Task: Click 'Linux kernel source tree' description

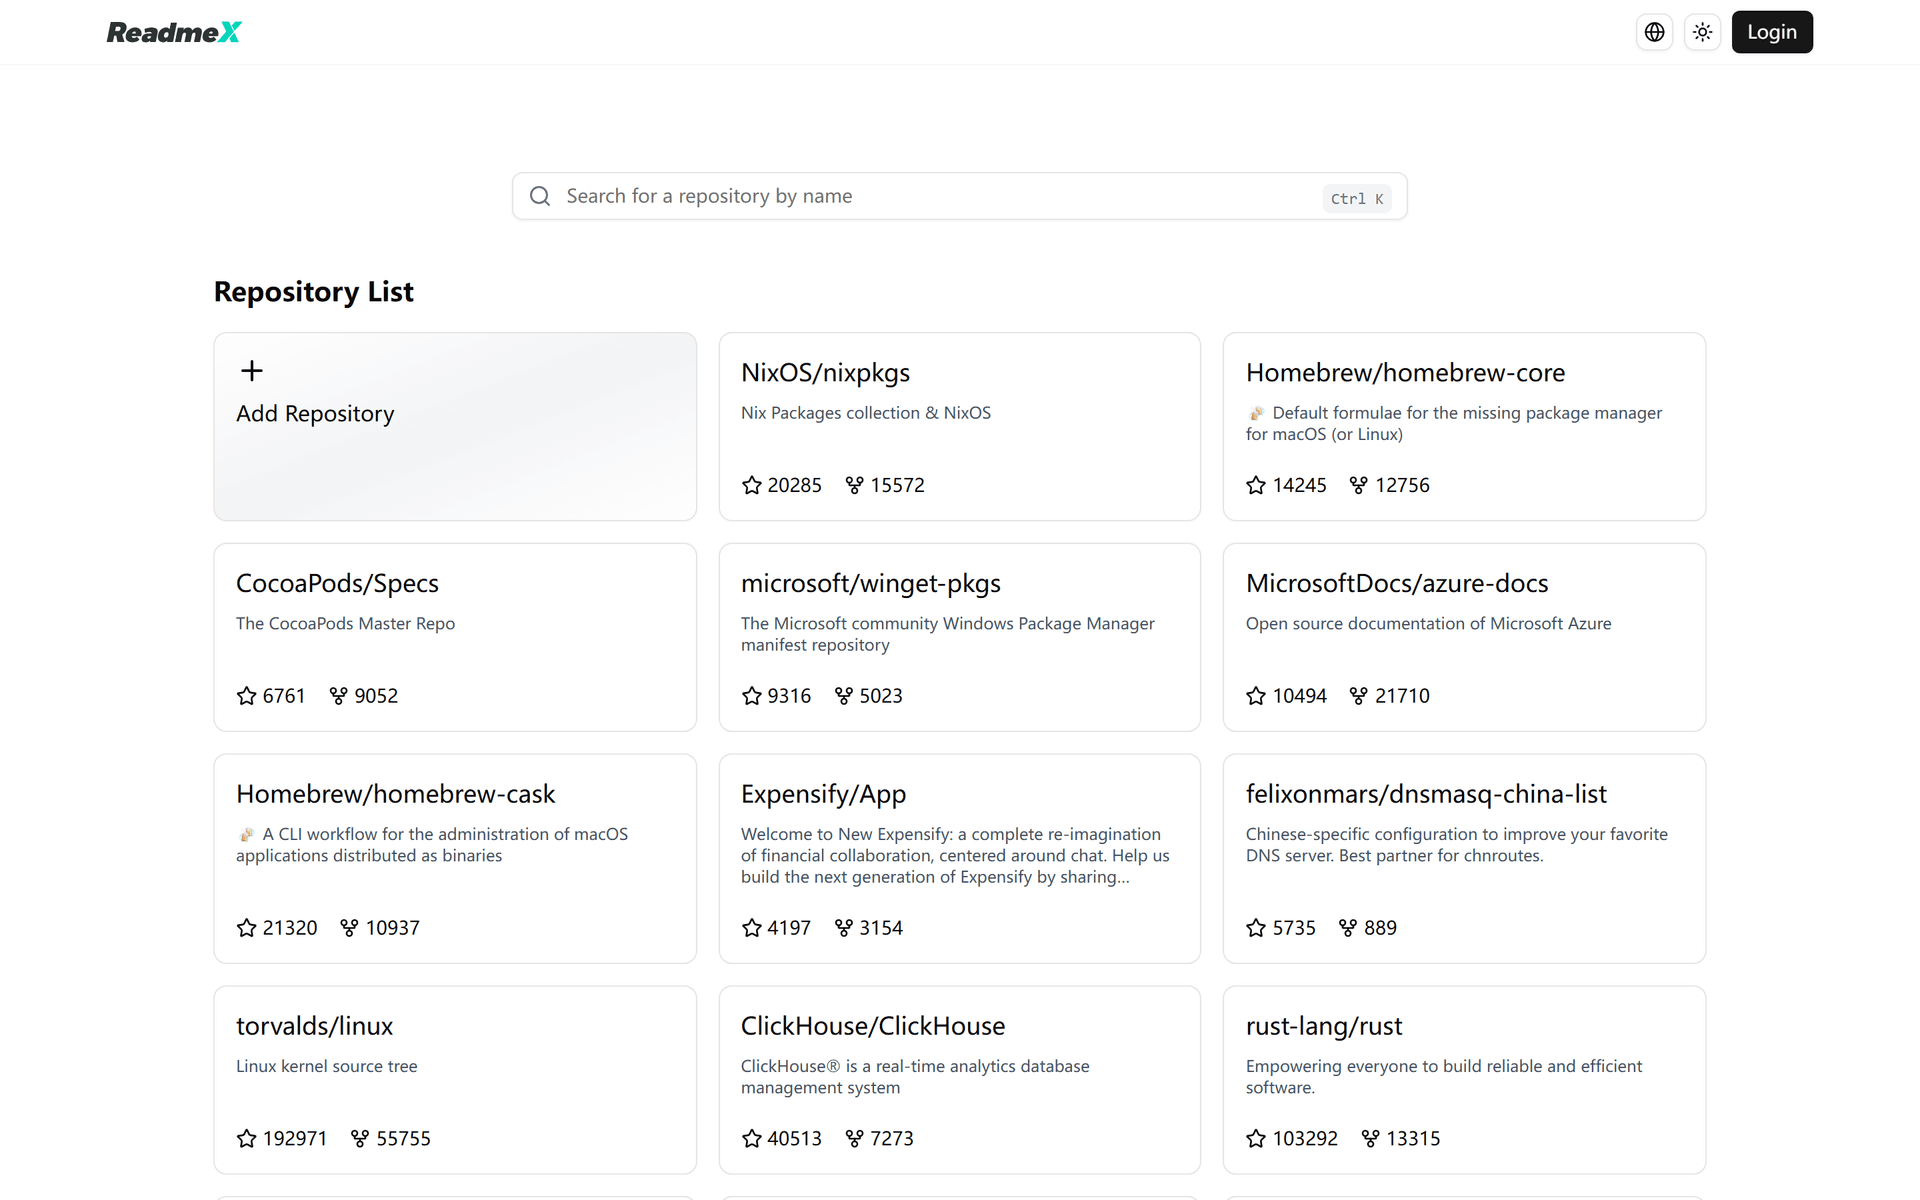Action: [x=327, y=1066]
